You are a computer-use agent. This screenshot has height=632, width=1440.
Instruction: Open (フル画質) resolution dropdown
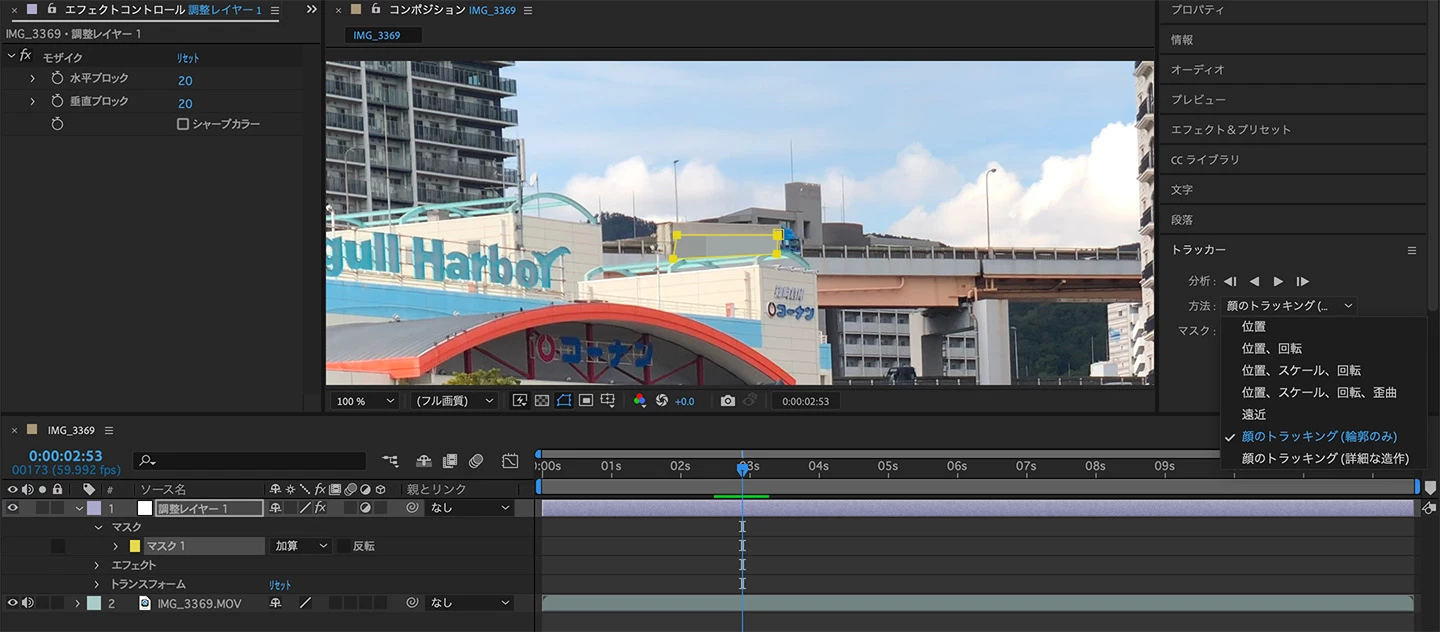pyautogui.click(x=454, y=400)
